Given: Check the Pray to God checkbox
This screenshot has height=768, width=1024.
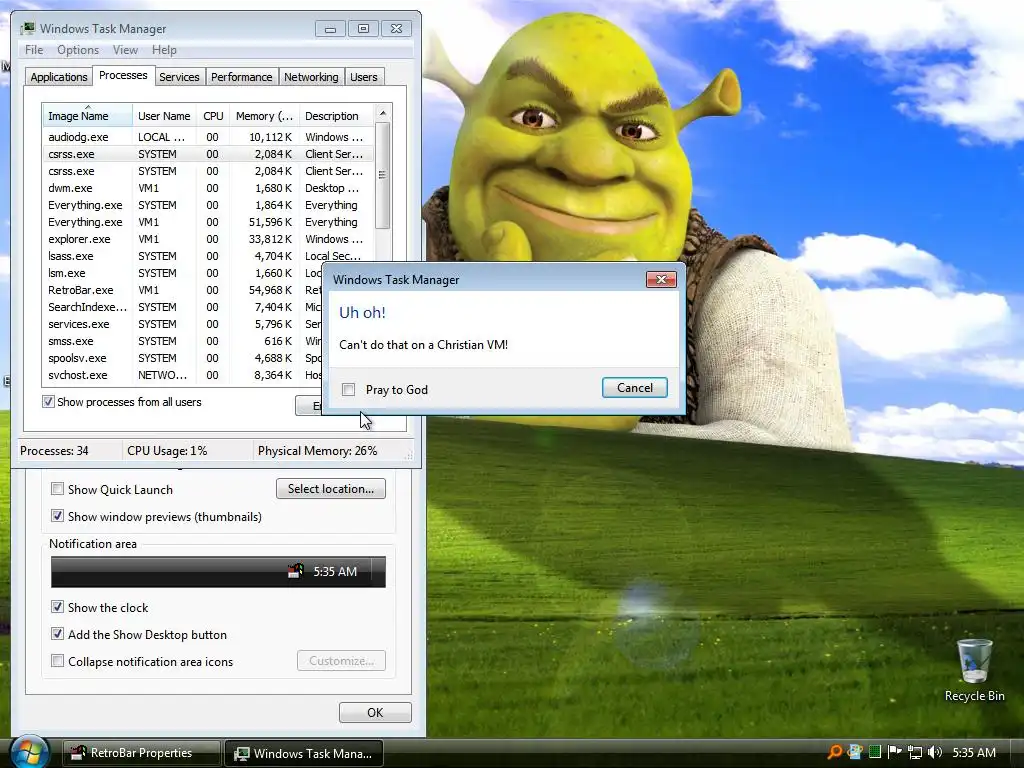Looking at the screenshot, I should click(x=349, y=390).
